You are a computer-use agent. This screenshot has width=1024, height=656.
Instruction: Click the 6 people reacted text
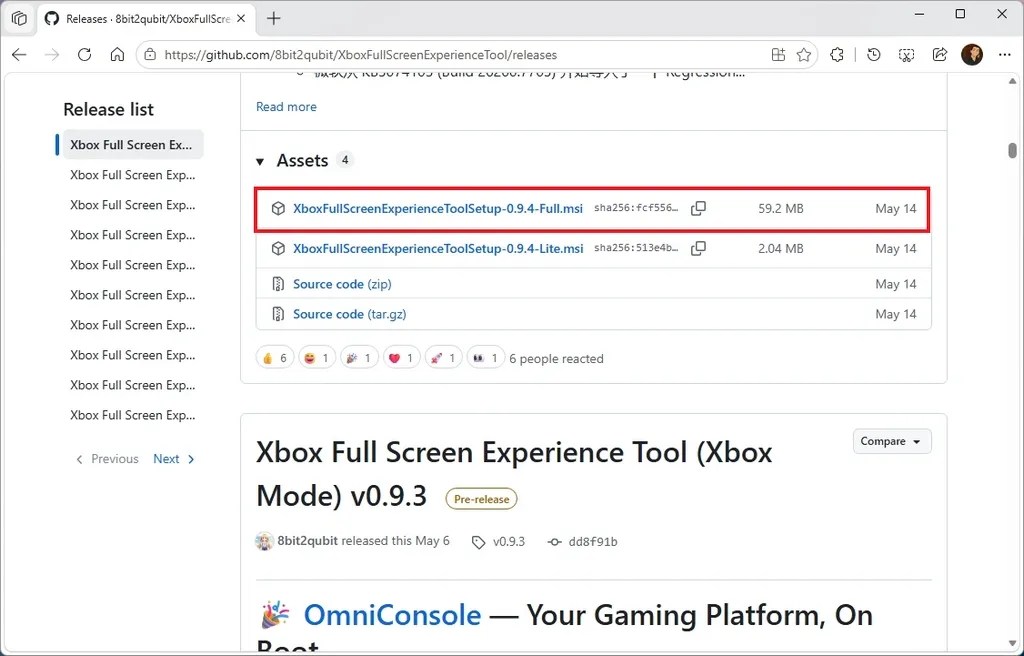(556, 358)
